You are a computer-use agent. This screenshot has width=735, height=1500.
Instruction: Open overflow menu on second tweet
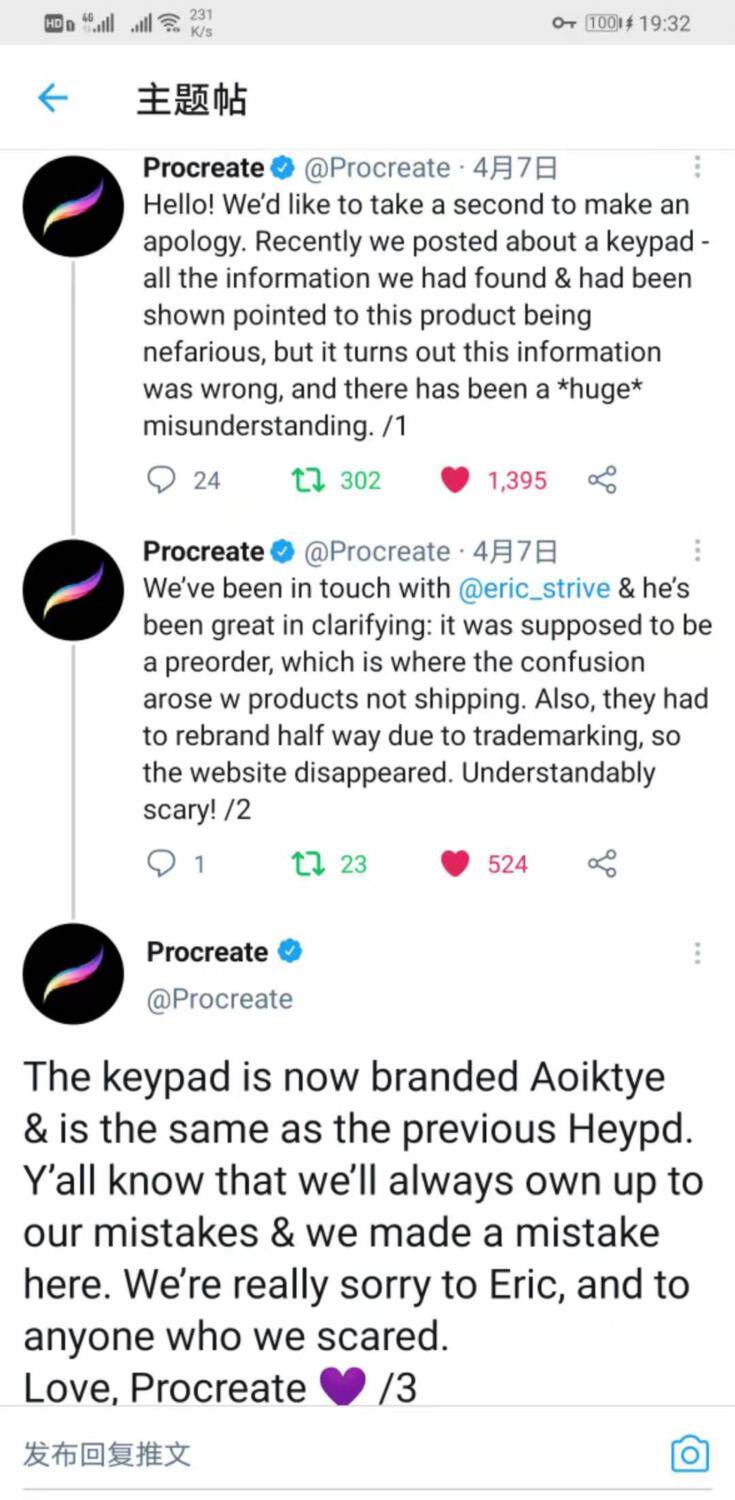697,551
